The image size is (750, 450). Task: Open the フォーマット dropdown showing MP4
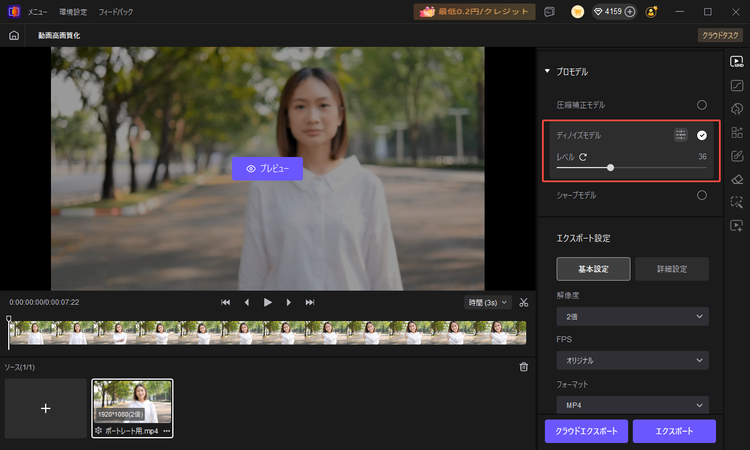click(x=632, y=405)
